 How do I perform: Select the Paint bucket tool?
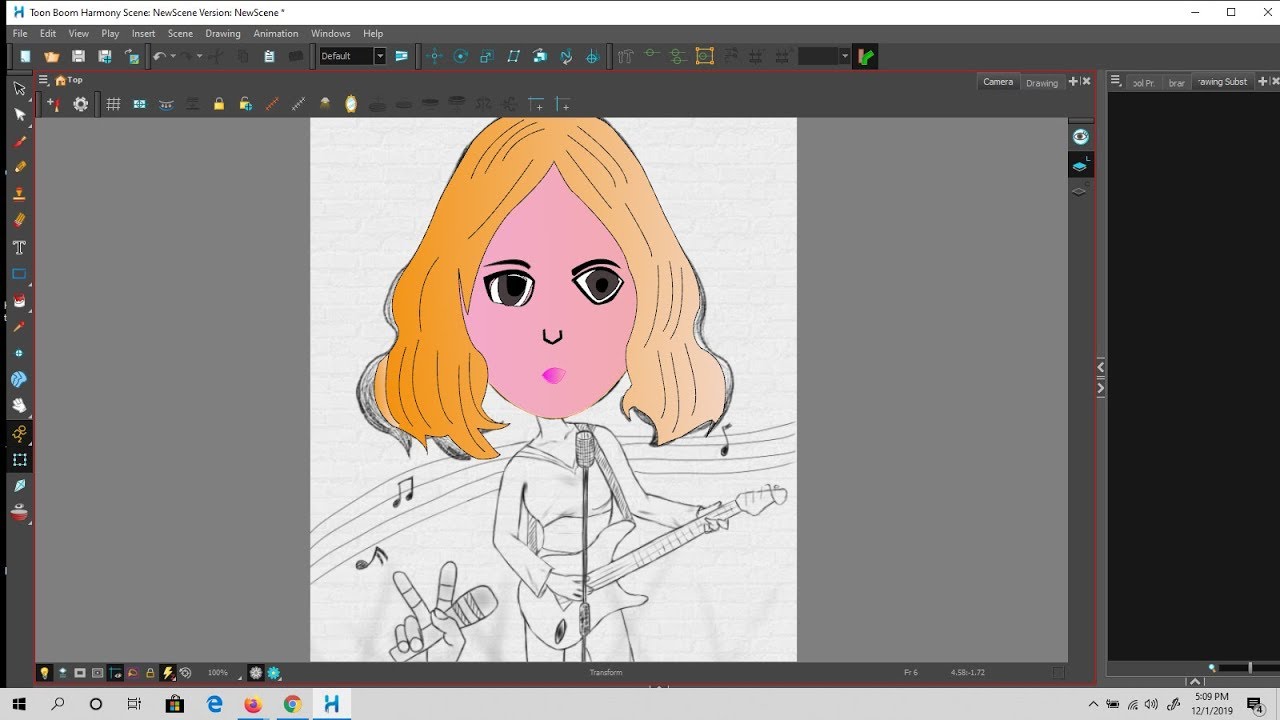coord(19,300)
